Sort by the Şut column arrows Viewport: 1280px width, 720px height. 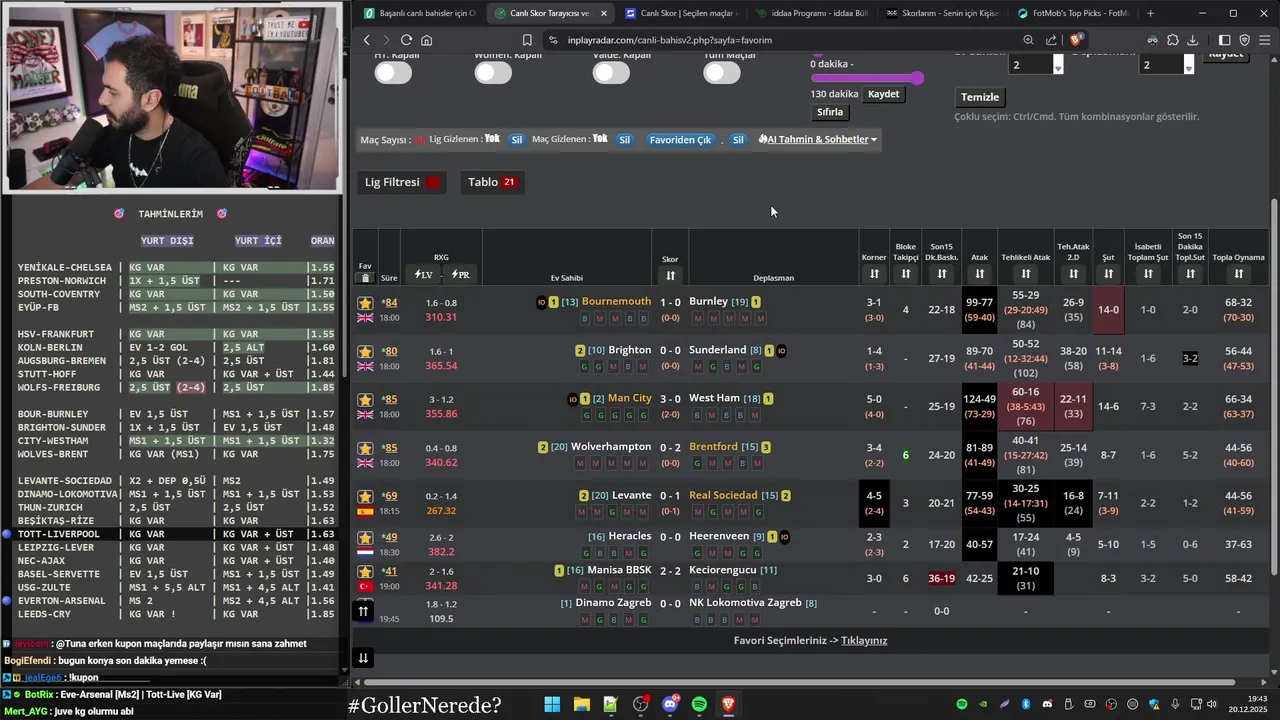1108,274
